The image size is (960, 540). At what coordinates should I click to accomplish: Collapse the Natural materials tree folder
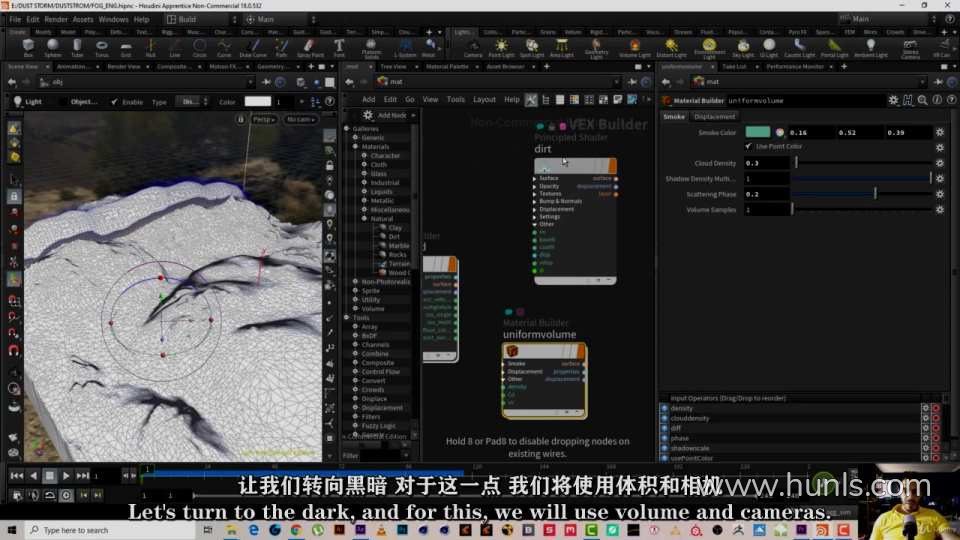364,219
